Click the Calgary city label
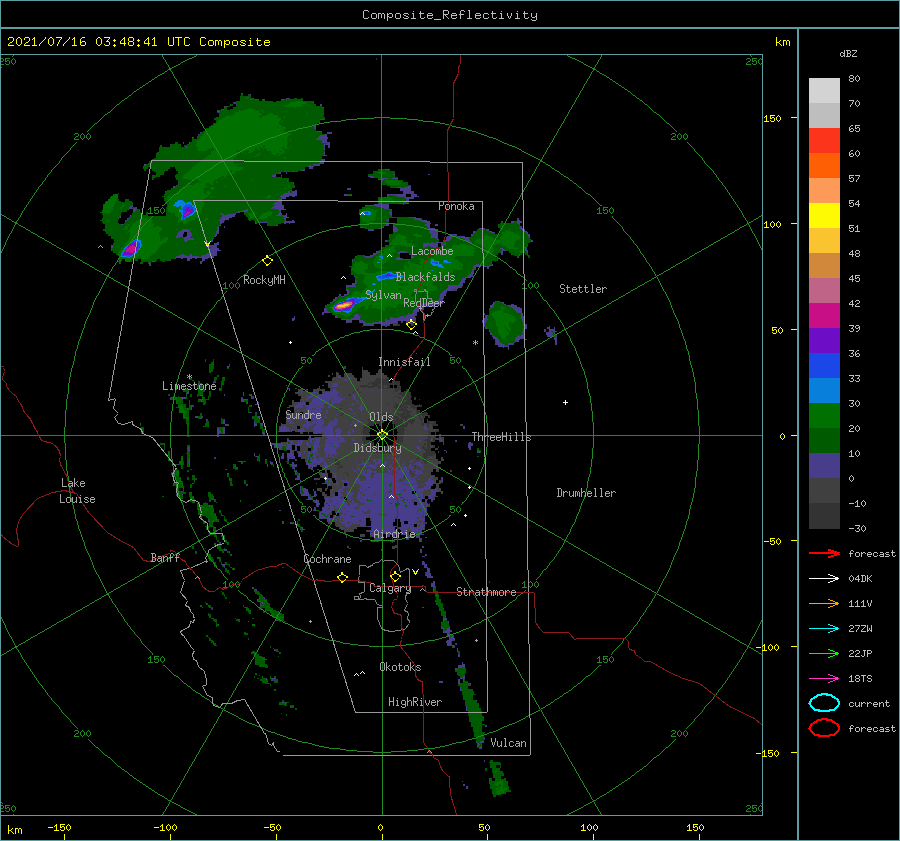This screenshot has height=841, width=900. coord(390,588)
